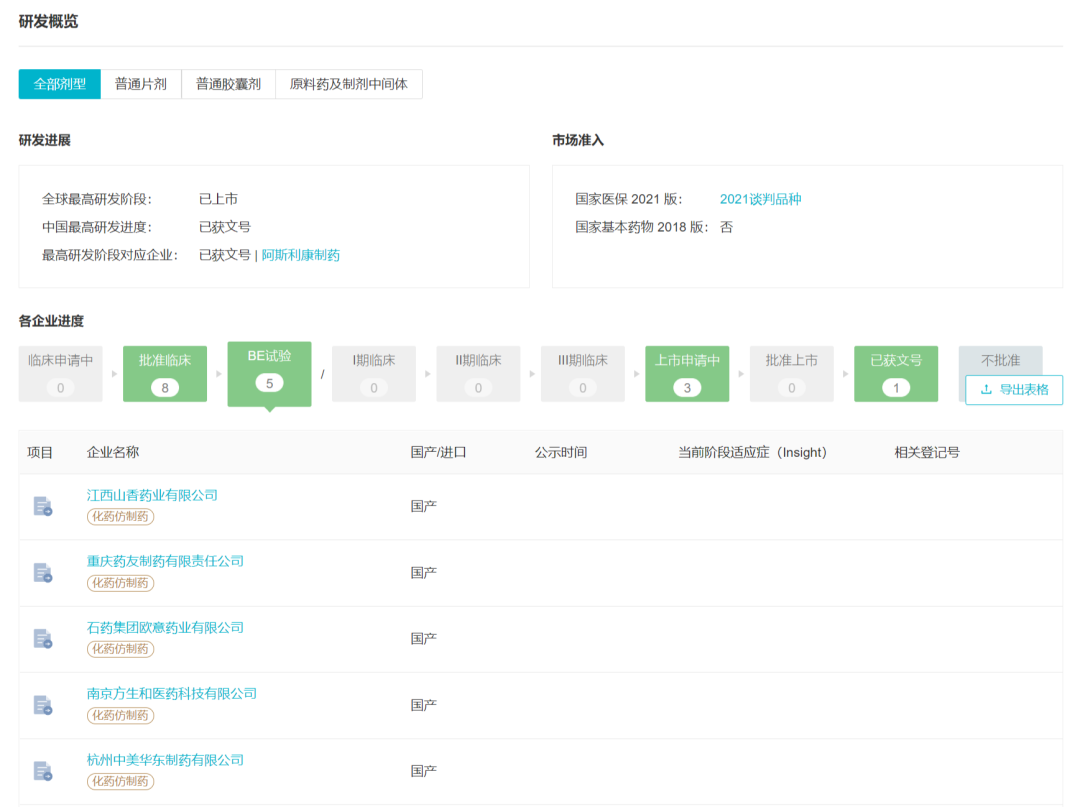This screenshot has height=807, width=1080.
Task: Click 化药仿制药 tag under 重庆药友制药
Action: tap(120, 583)
